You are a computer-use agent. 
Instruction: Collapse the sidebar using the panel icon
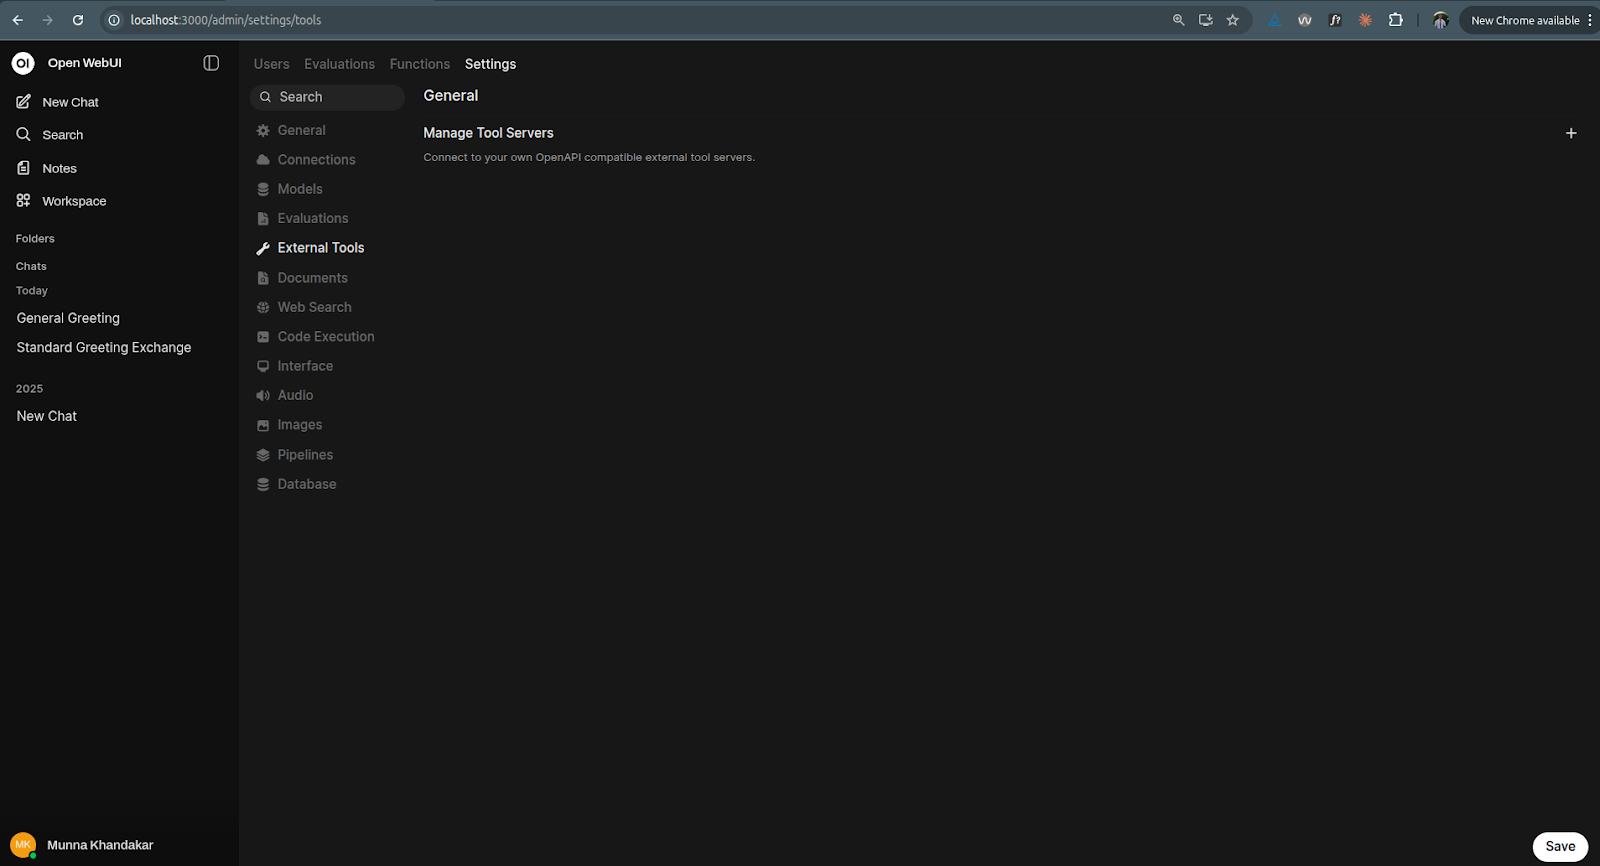click(x=211, y=63)
